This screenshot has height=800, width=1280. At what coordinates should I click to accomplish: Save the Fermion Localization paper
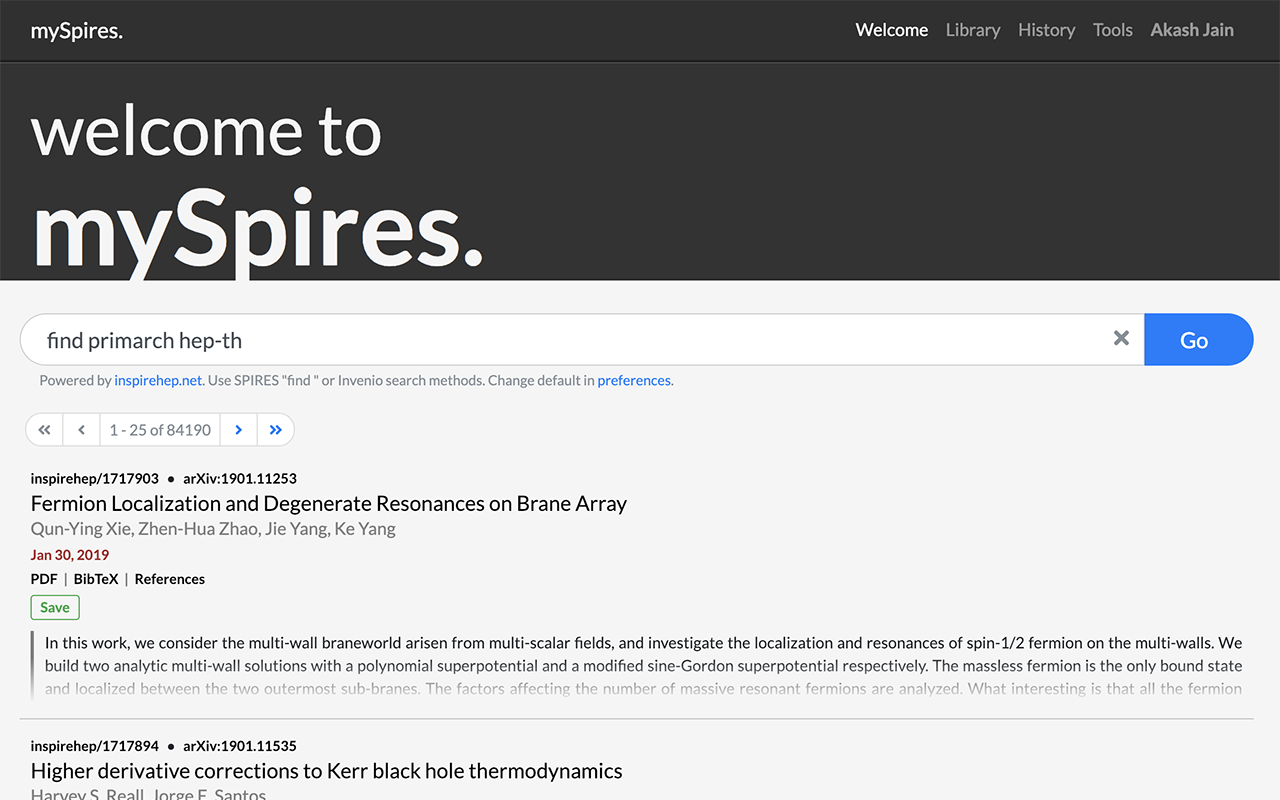tap(55, 607)
